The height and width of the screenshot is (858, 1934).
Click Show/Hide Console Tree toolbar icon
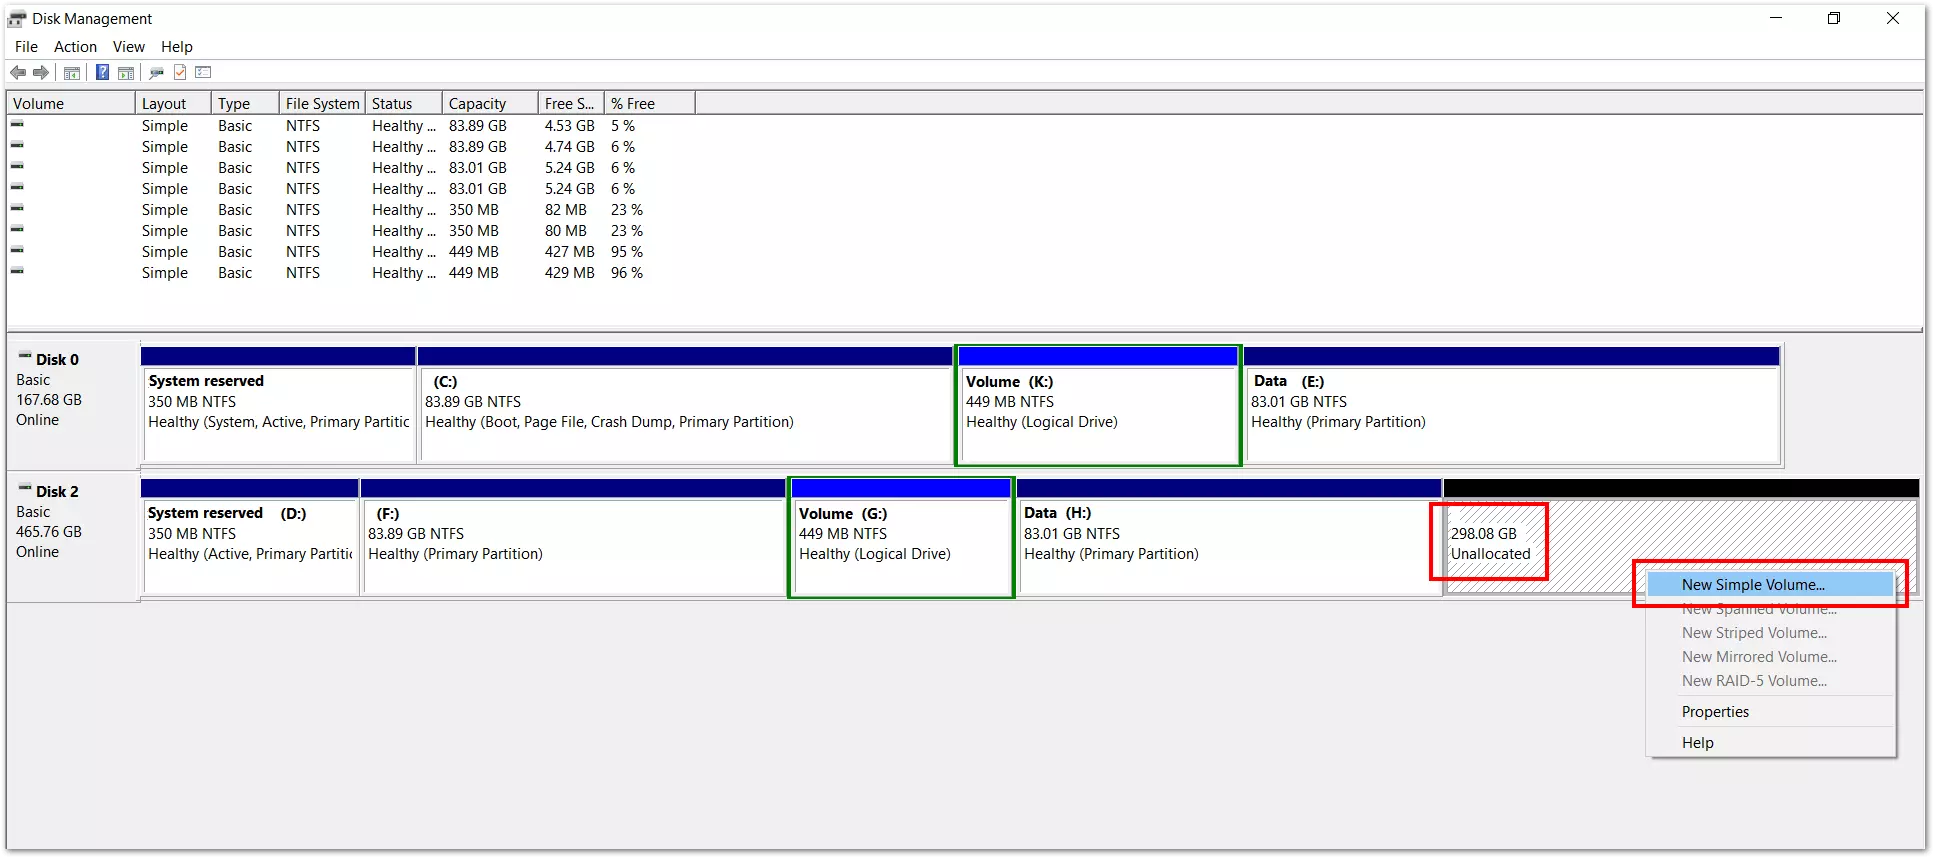click(72, 73)
